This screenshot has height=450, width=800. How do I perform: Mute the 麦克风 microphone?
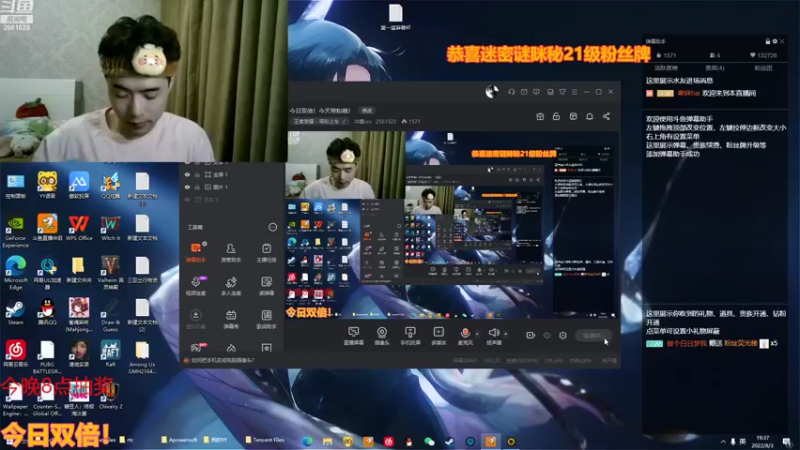tap(465, 336)
